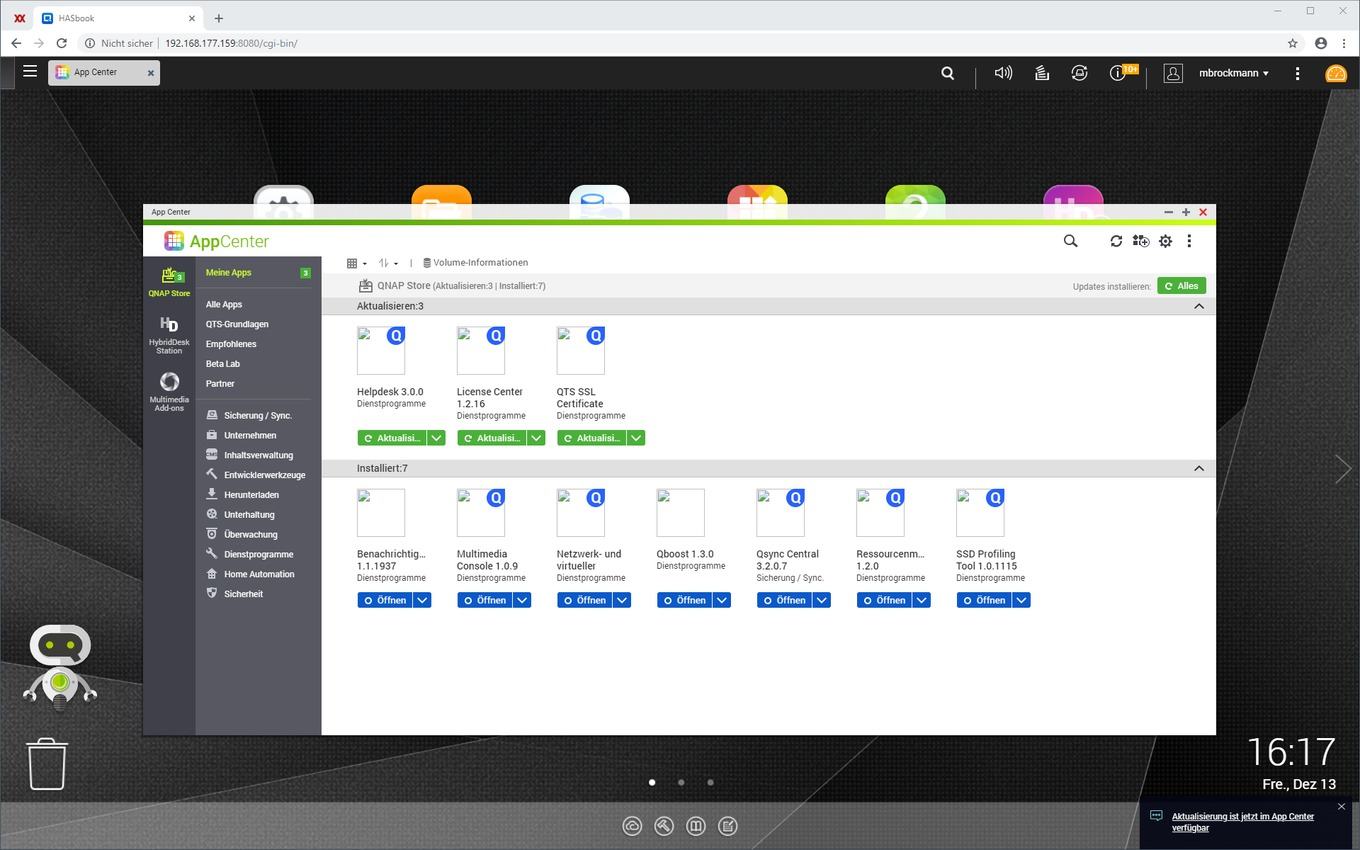The height and width of the screenshot is (850, 1360).
Task: Close the App Center taskbar tab
Action: pos(151,73)
